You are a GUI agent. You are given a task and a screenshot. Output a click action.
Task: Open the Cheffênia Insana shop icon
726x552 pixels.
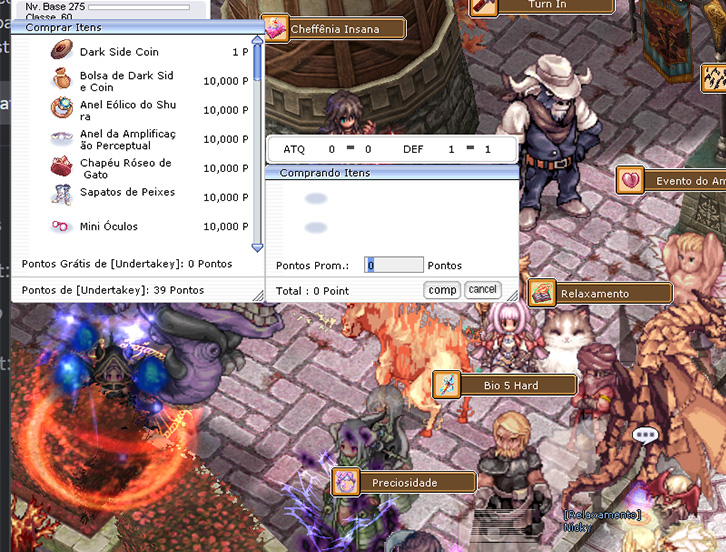click(x=275, y=28)
